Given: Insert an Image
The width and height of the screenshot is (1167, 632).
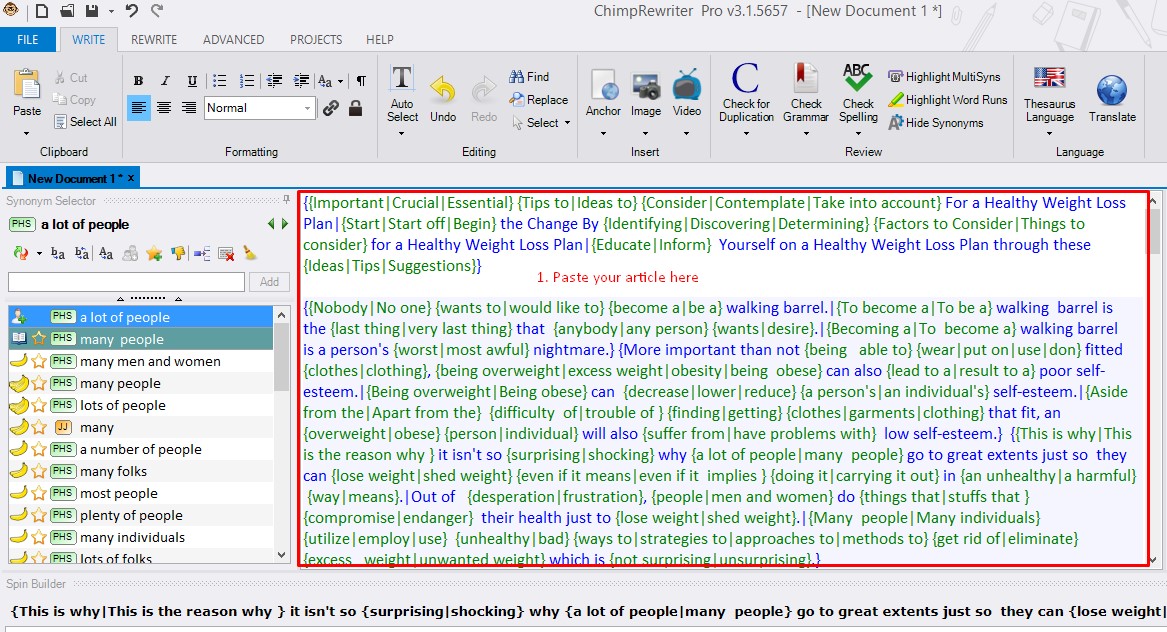Looking at the screenshot, I should pyautogui.click(x=645, y=92).
